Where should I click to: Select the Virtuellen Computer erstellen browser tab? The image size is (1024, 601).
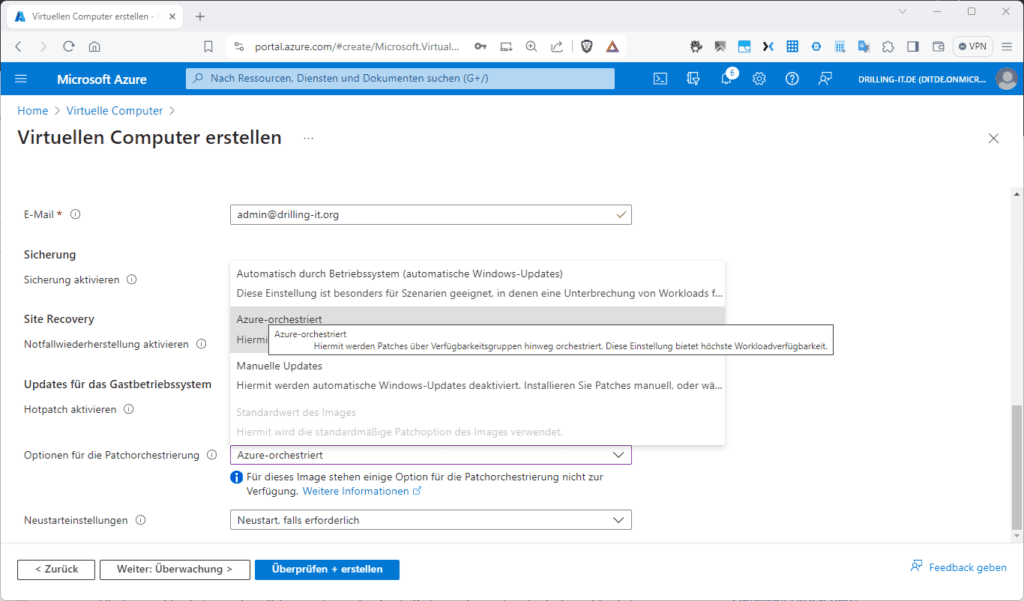point(95,17)
